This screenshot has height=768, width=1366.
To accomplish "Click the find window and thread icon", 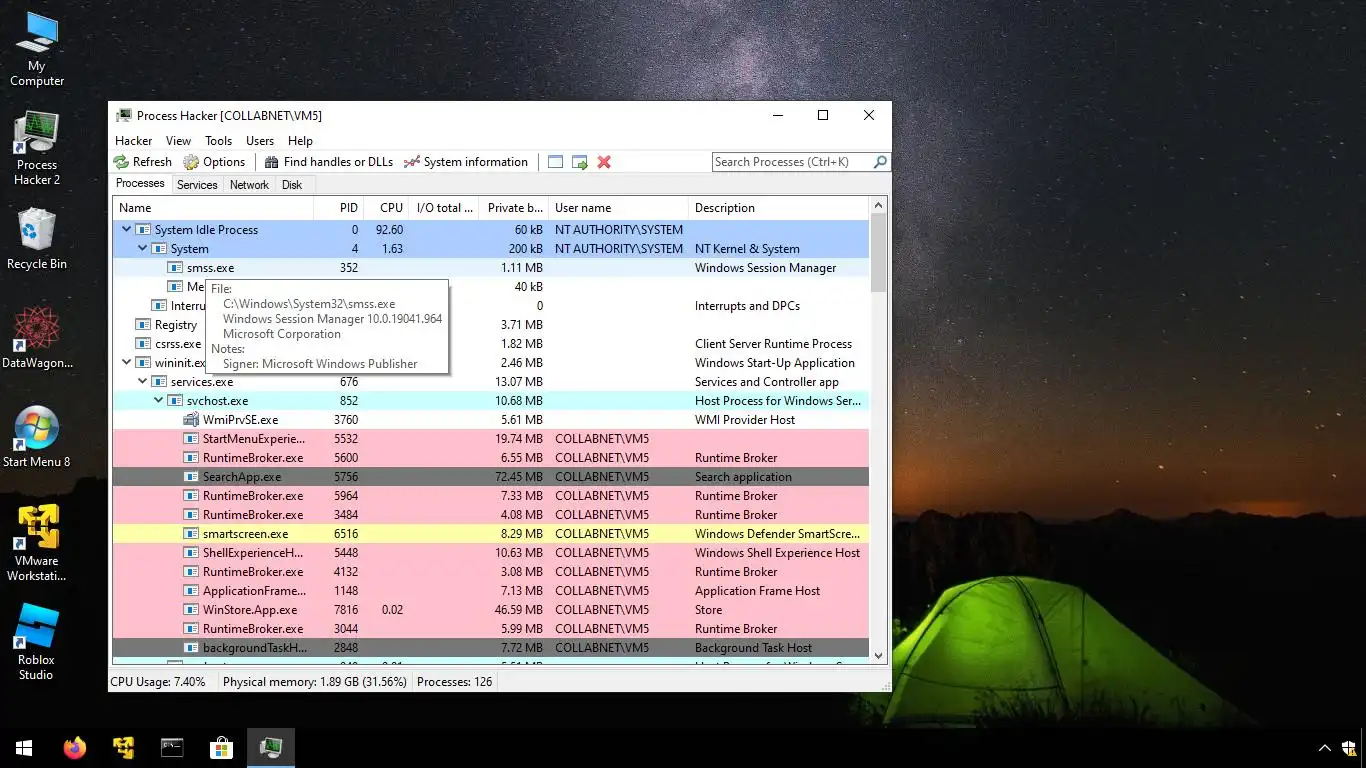I will coord(579,162).
